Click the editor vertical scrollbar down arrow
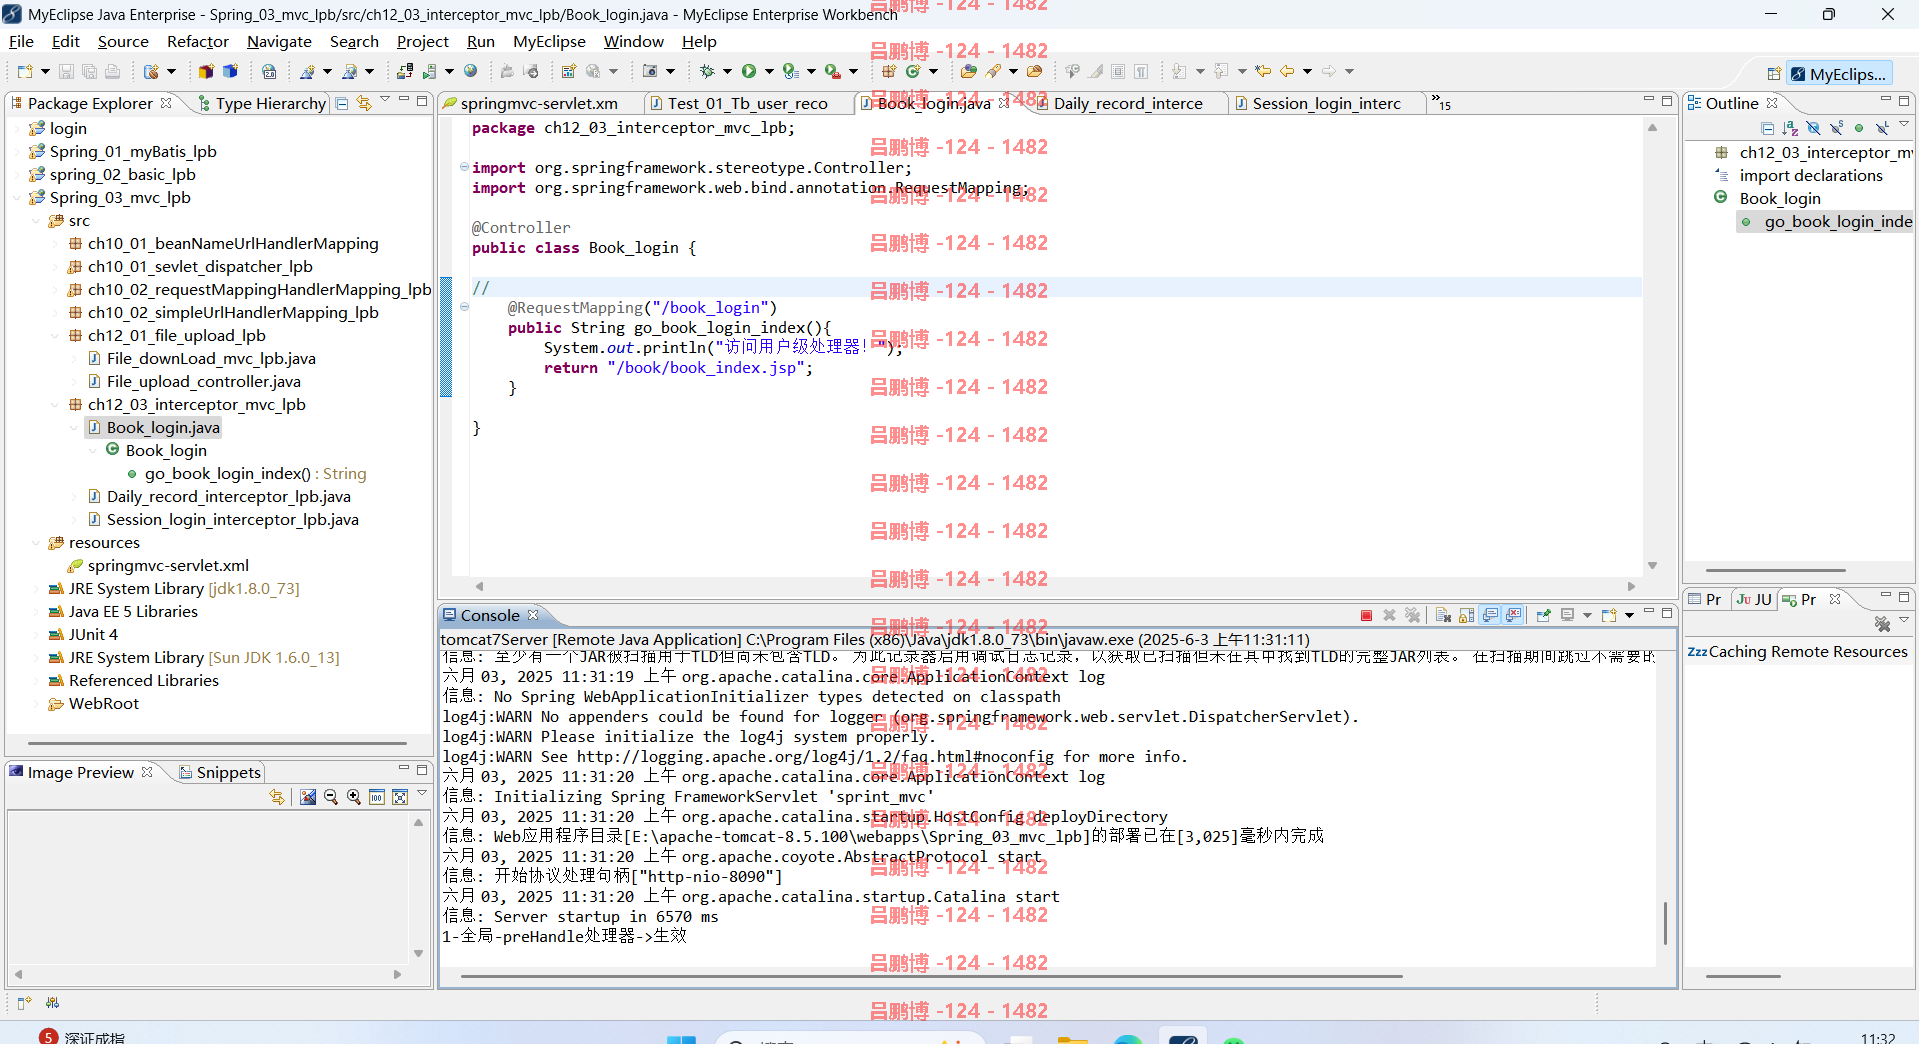Image resolution: width=1919 pixels, height=1044 pixels. [x=1652, y=566]
